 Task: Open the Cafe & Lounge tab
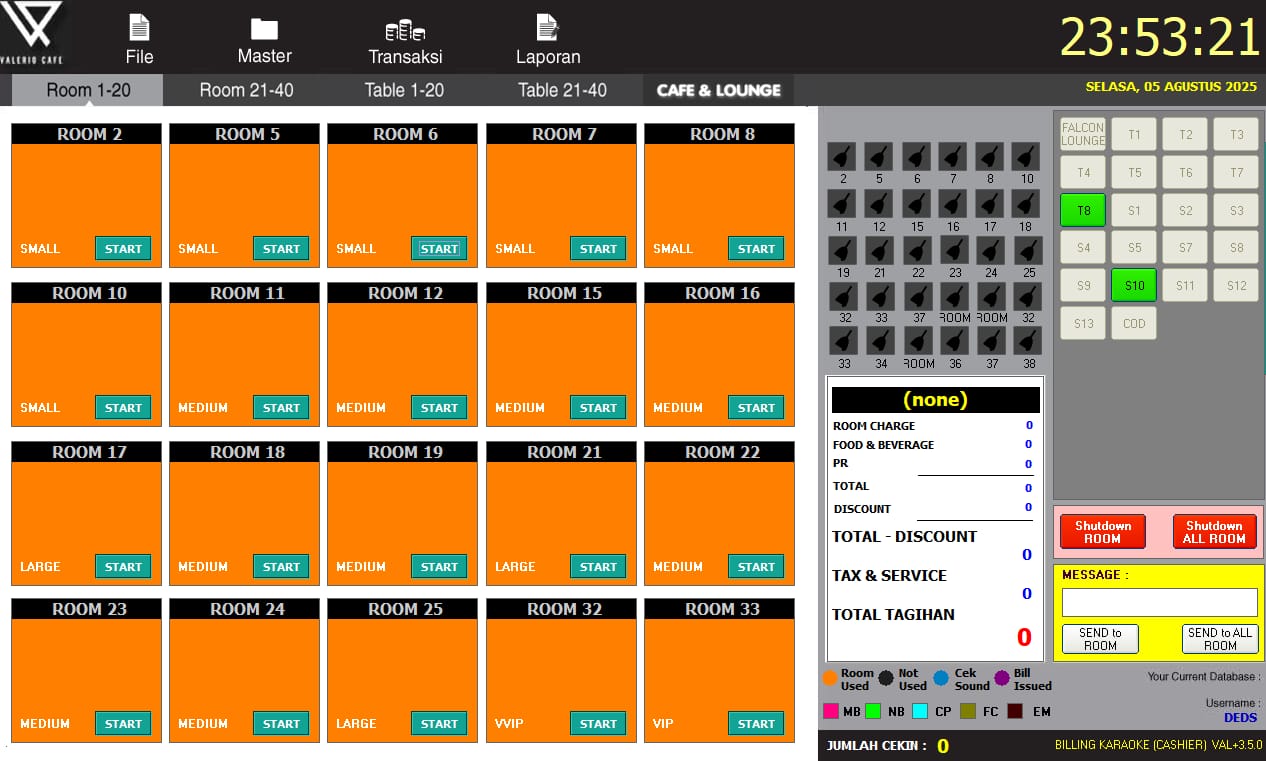point(718,90)
